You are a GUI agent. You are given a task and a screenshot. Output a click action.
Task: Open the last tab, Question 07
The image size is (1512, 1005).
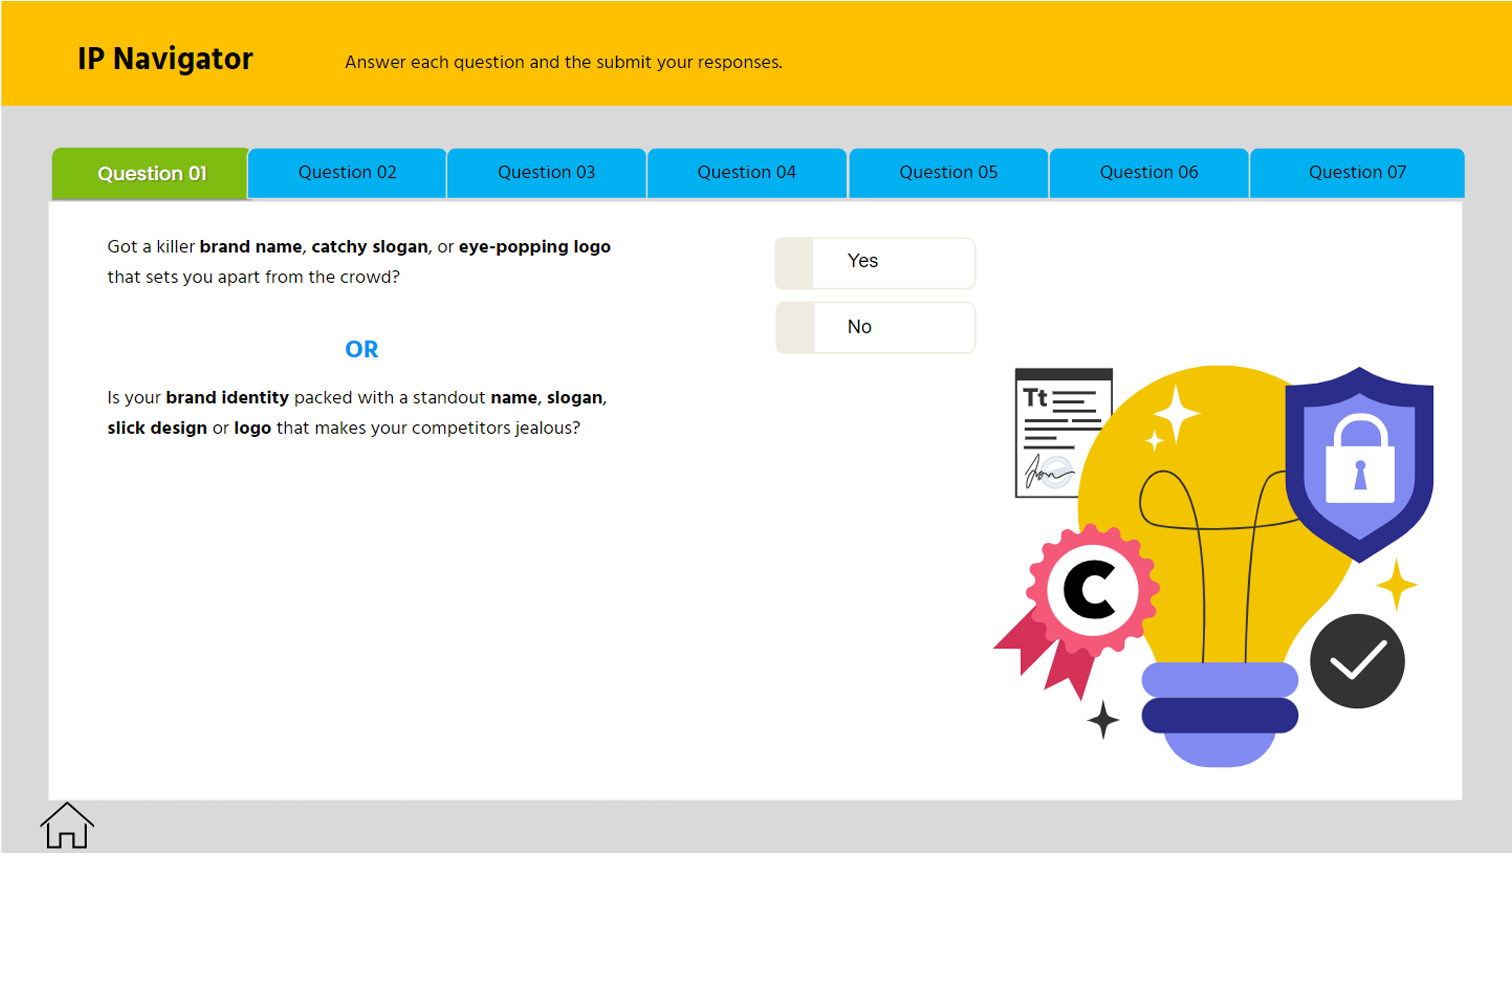(1357, 173)
